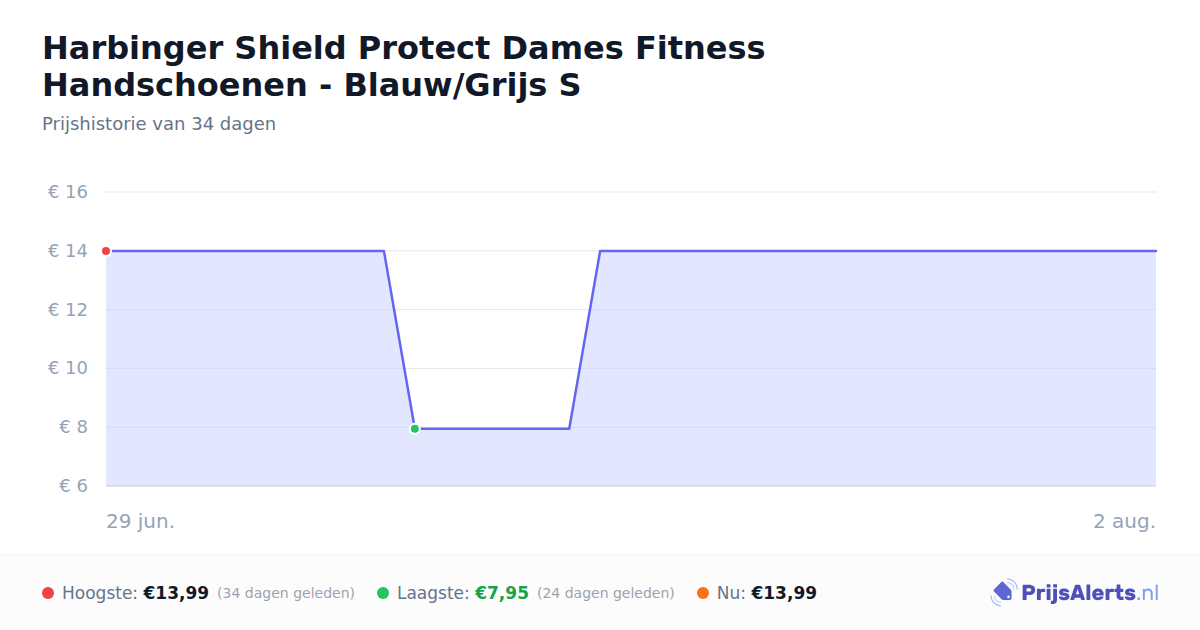
Task: Click the € 6 axis label
Action: click(x=74, y=486)
